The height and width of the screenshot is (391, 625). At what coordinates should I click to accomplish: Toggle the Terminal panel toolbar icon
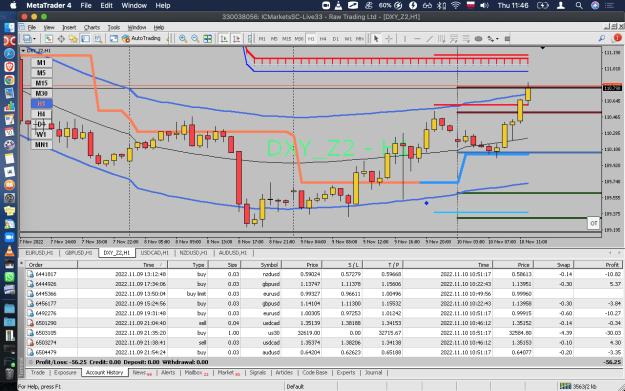pyautogui.click(x=85, y=39)
